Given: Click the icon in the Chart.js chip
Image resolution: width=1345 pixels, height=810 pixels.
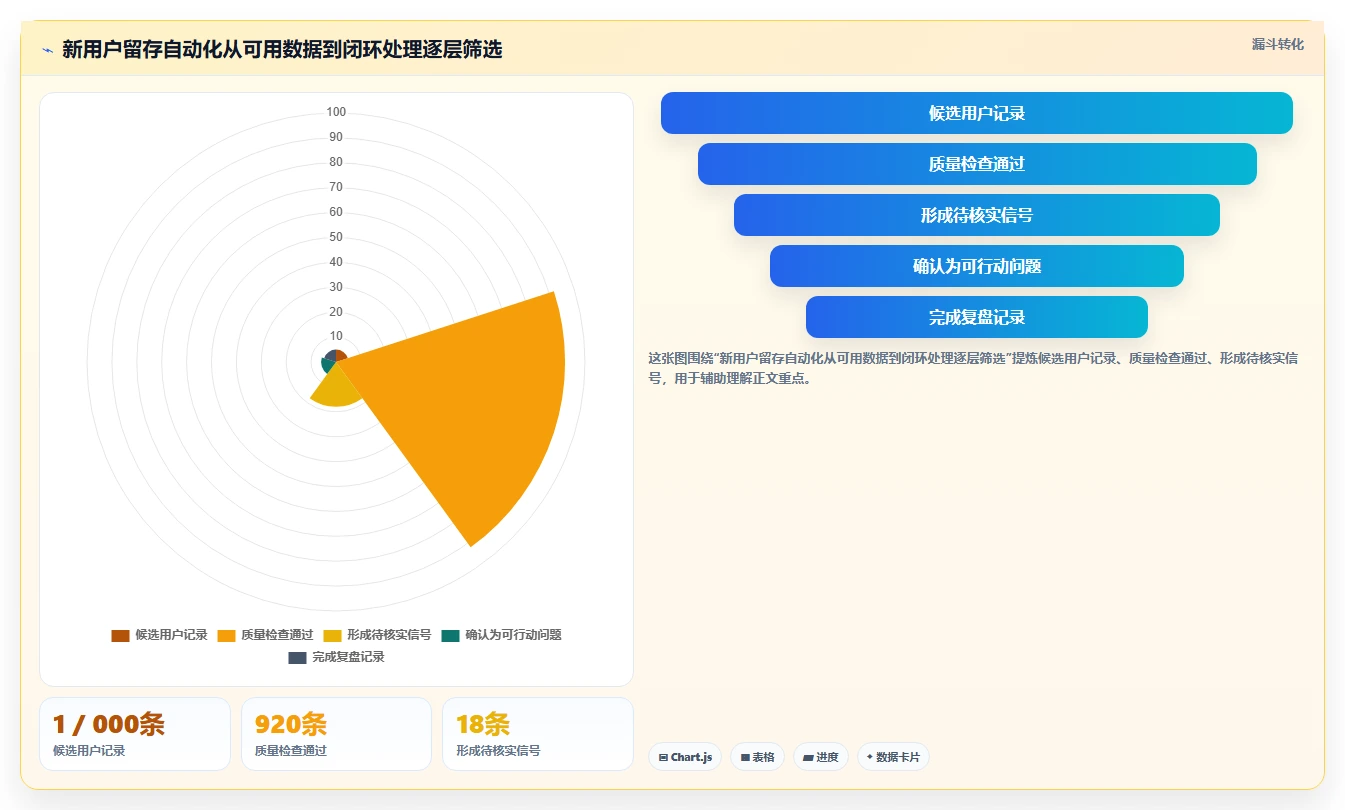Looking at the screenshot, I should click(x=663, y=758).
